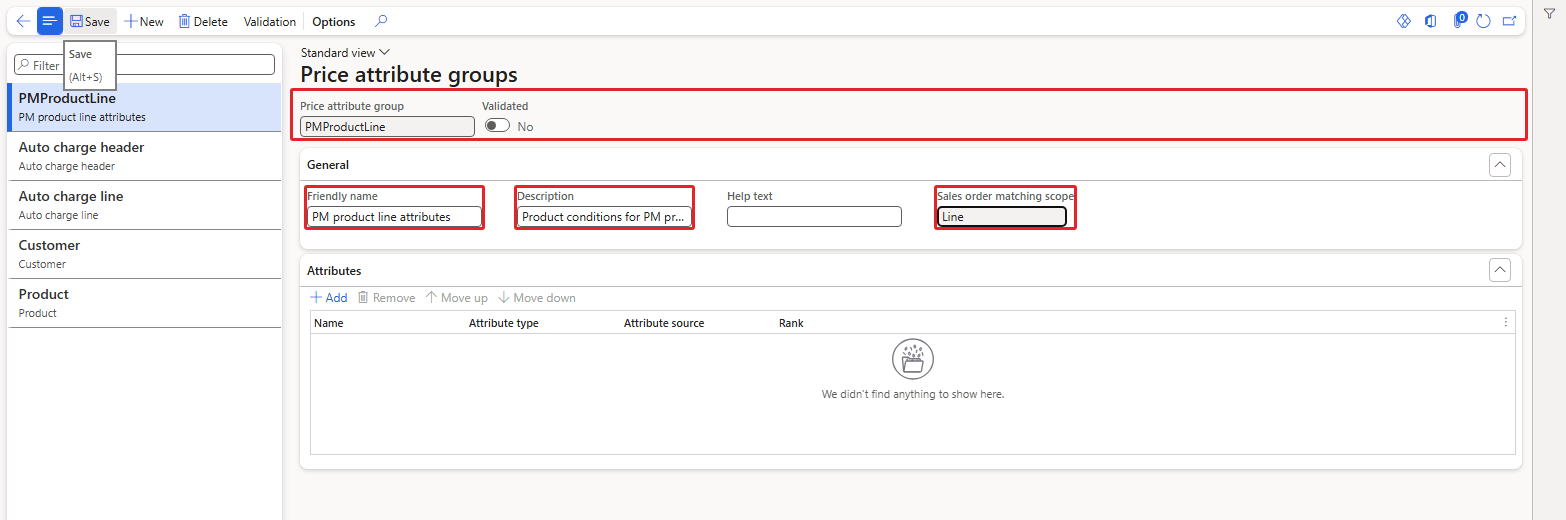Click the Attribute source column header
The height and width of the screenshot is (520, 1566).
pos(664,323)
